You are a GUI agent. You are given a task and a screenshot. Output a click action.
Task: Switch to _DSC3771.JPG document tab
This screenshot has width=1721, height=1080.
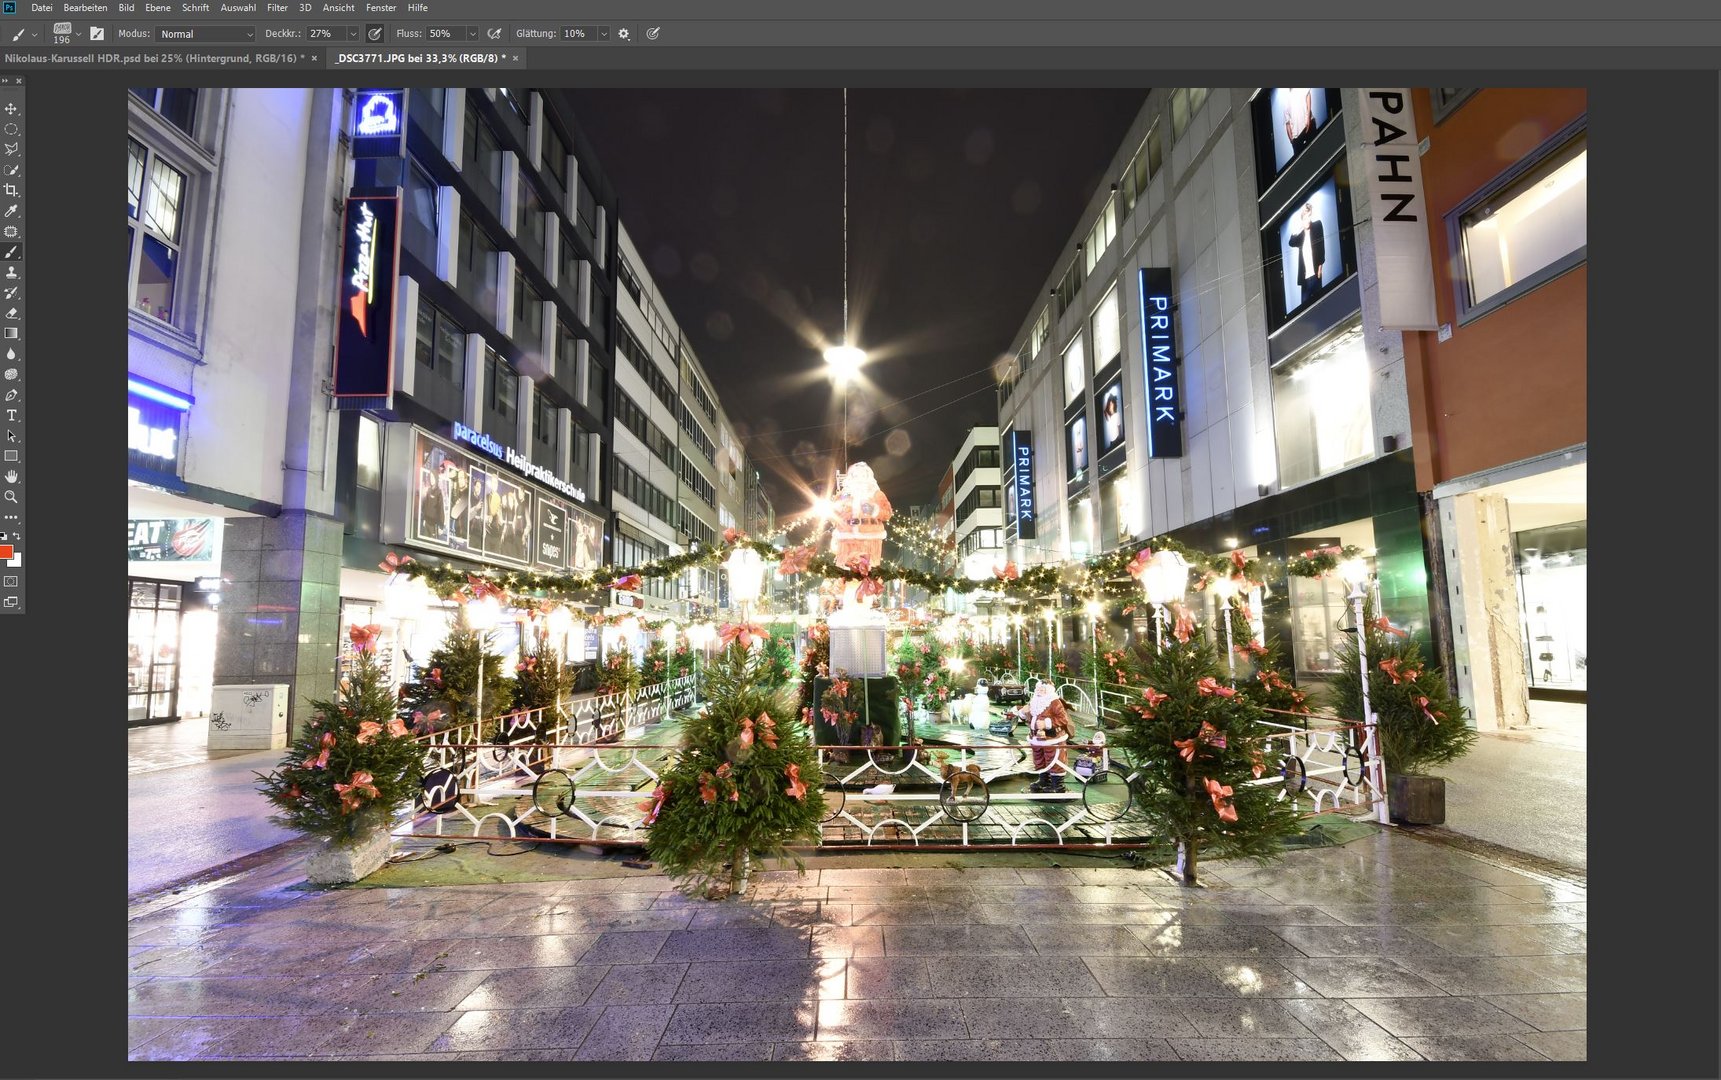click(x=422, y=58)
